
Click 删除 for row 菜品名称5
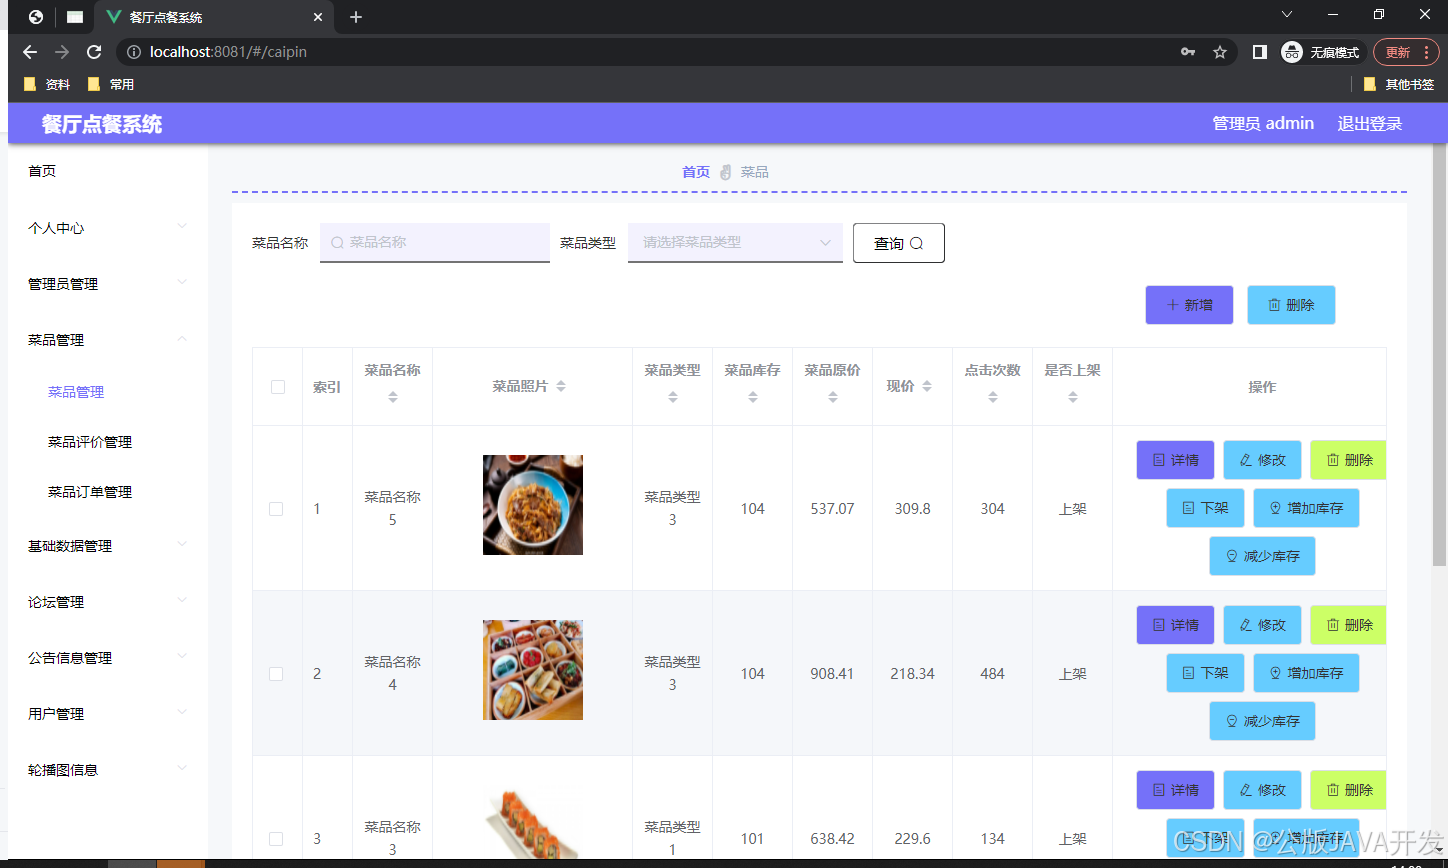pyautogui.click(x=1349, y=460)
